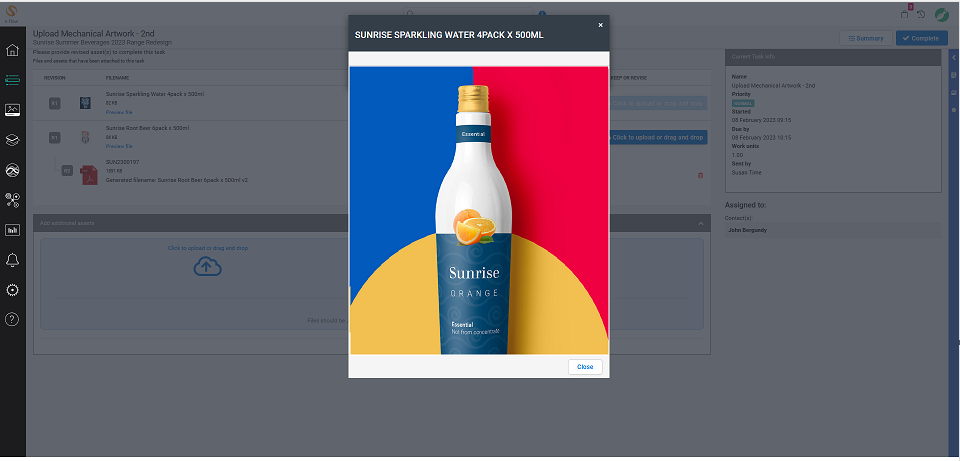The height and width of the screenshot is (461, 960).
Task: Open the image assets icon in sidebar
Action: (x=12, y=110)
